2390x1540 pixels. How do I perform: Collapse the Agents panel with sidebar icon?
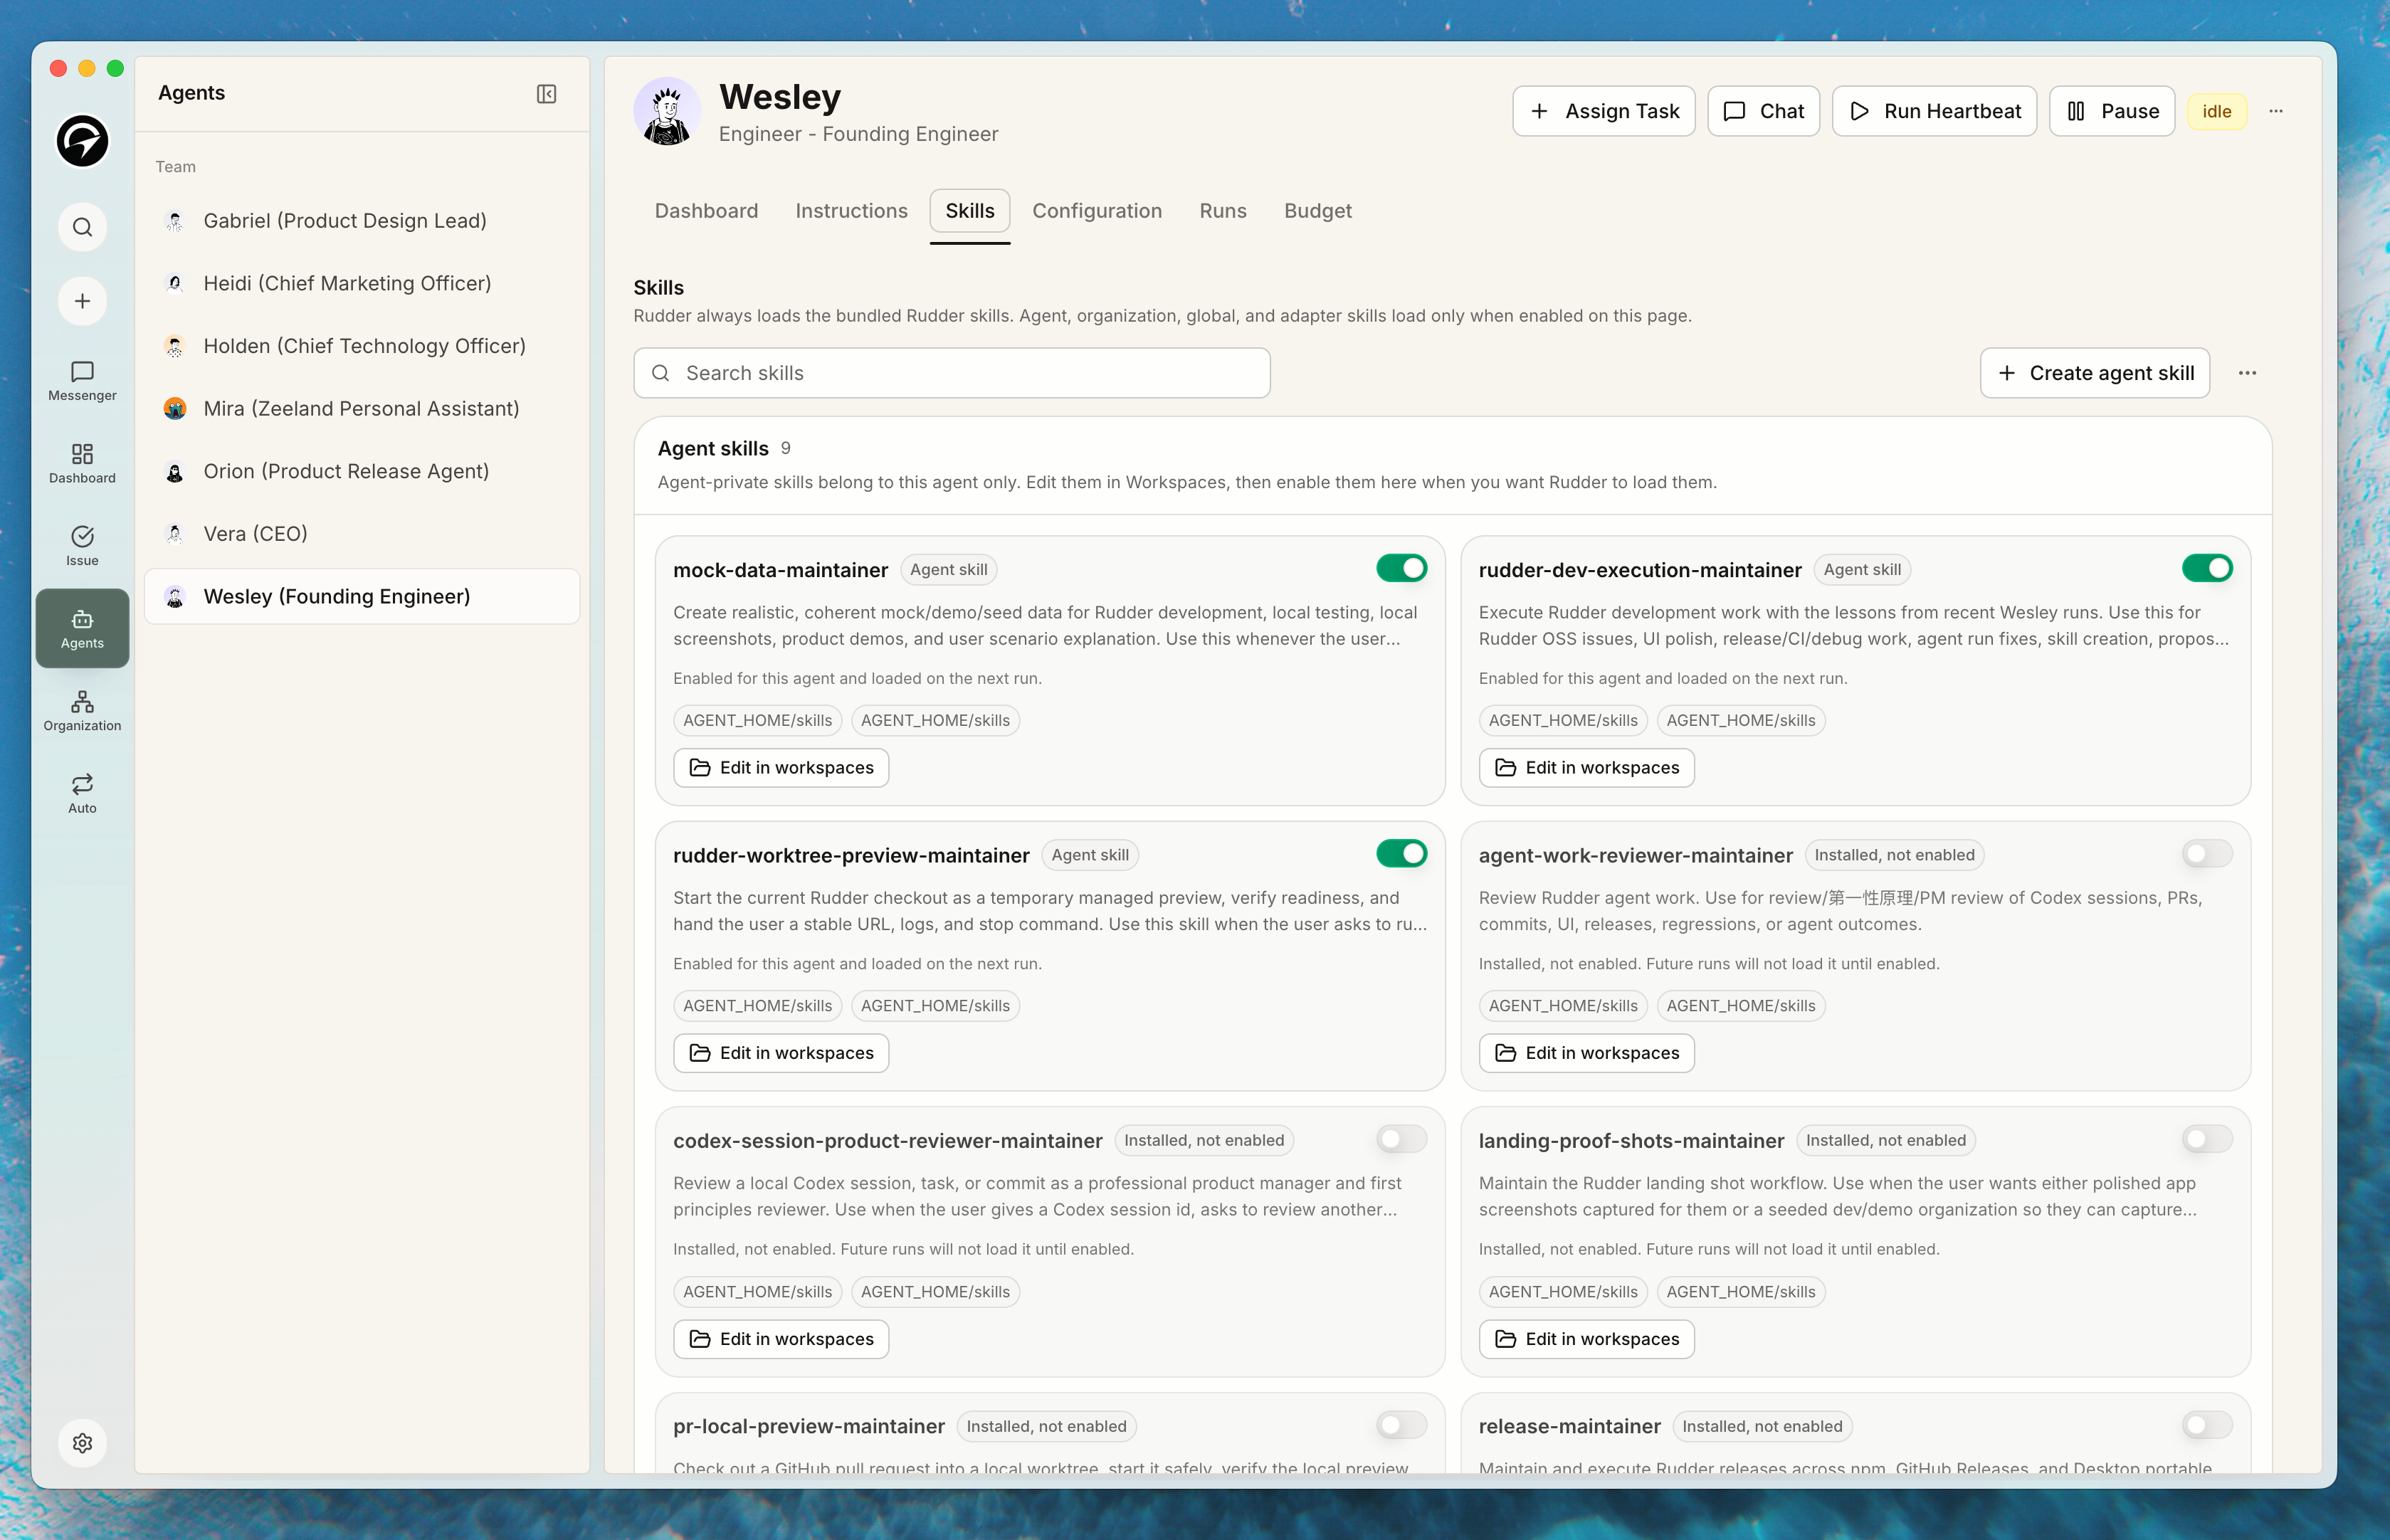pyautogui.click(x=546, y=94)
